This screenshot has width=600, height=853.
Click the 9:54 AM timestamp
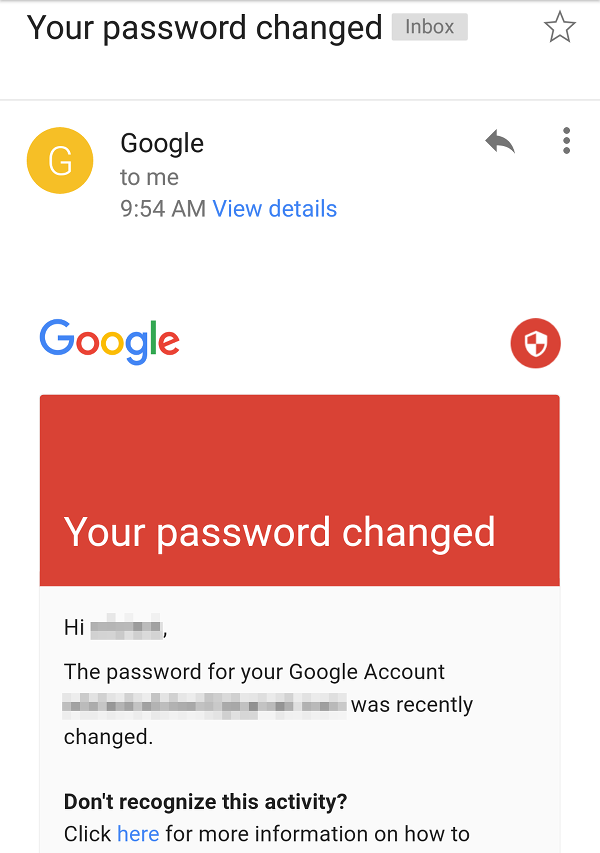pos(166,209)
